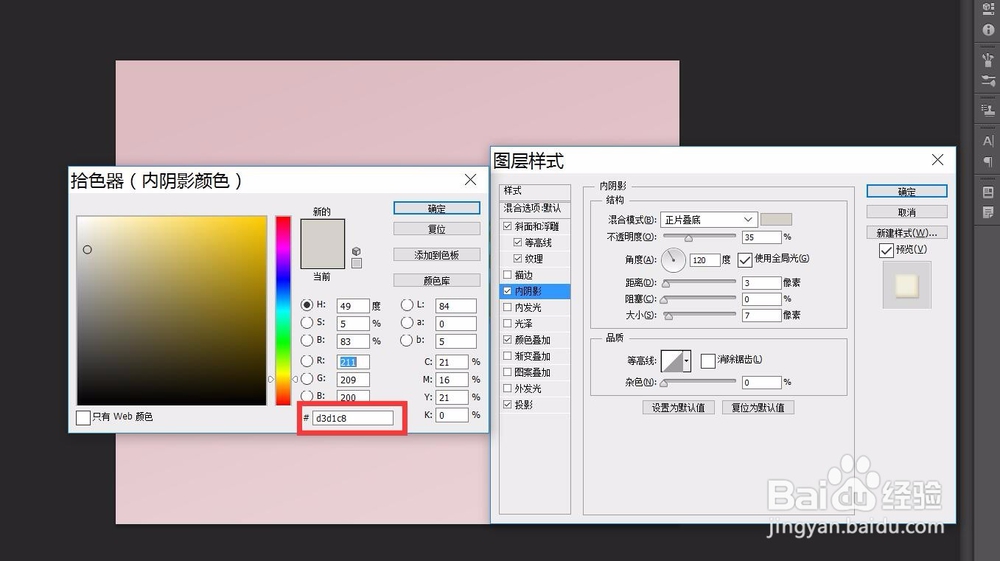This screenshot has width=1000, height=561.
Task: Select 混合选项:默认 in the style list
Action: tap(534, 208)
